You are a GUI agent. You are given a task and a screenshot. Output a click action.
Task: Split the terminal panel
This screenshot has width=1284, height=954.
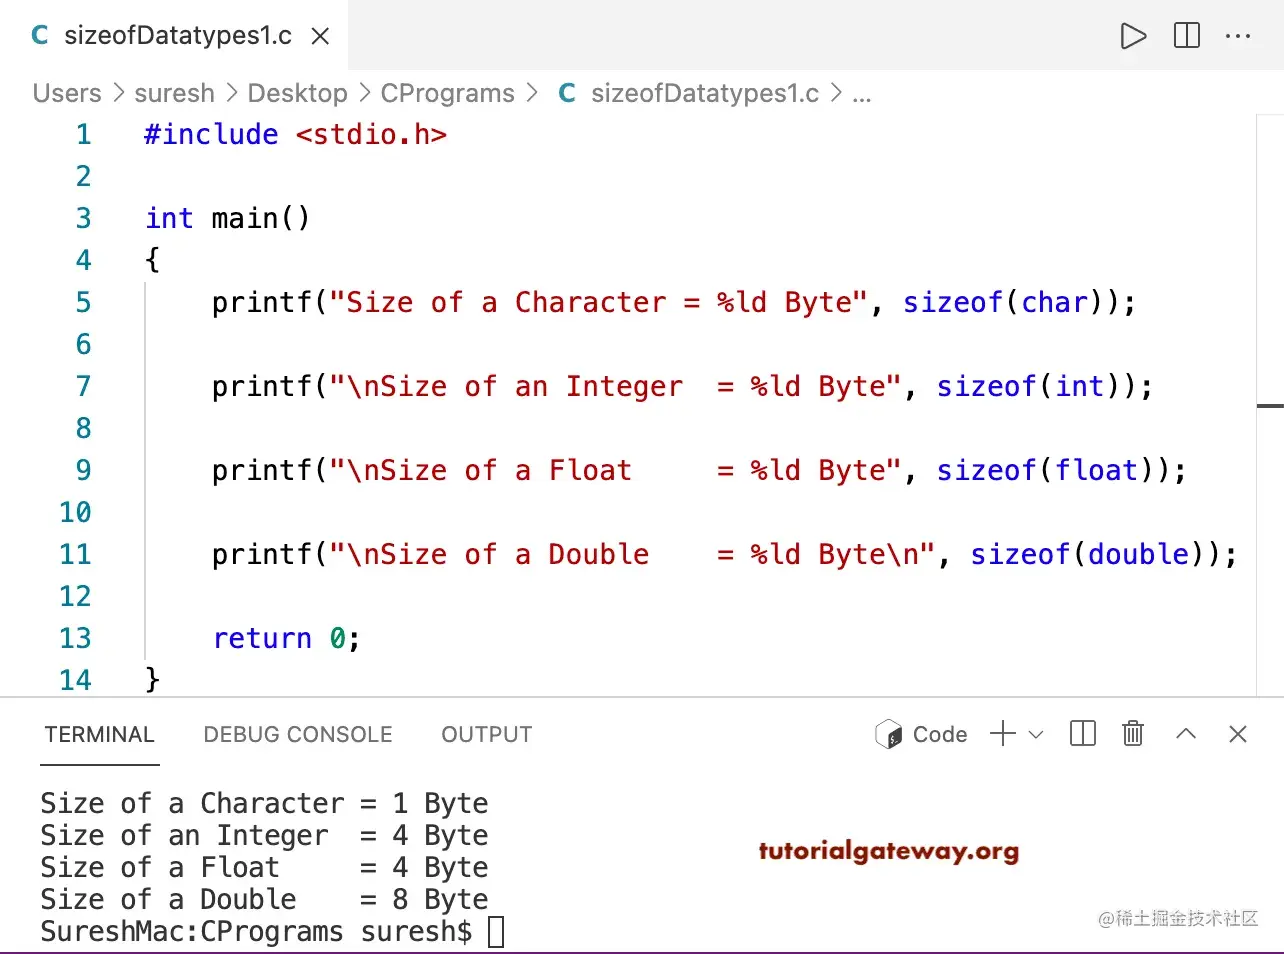(x=1083, y=734)
